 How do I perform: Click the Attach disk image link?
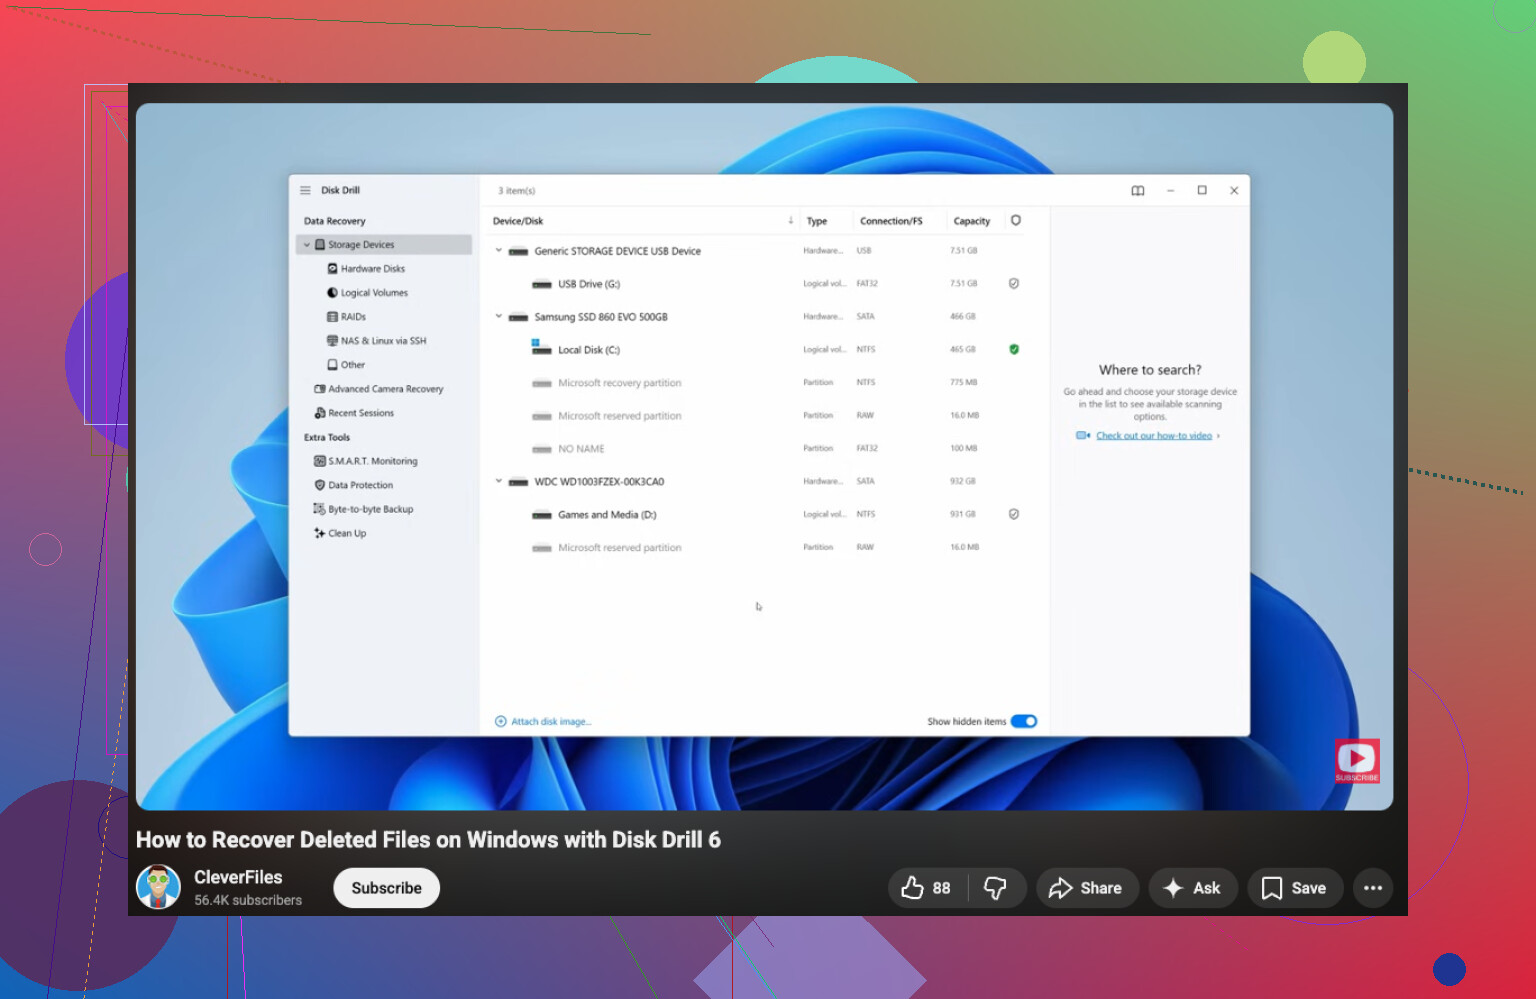(x=544, y=722)
